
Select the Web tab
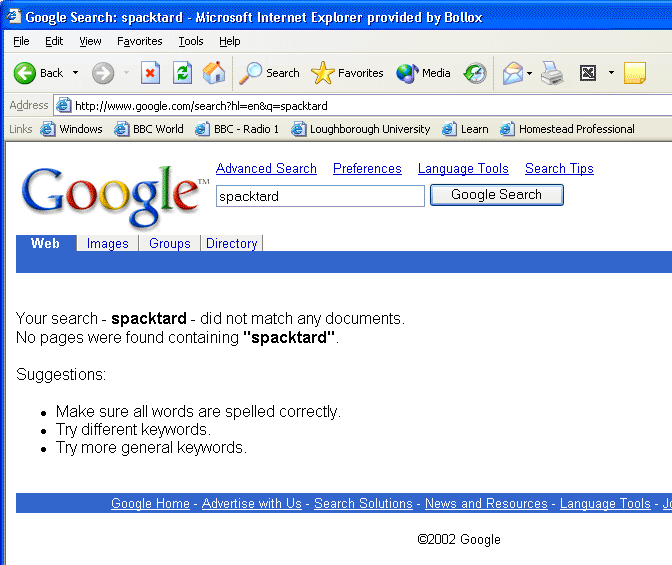coord(46,243)
